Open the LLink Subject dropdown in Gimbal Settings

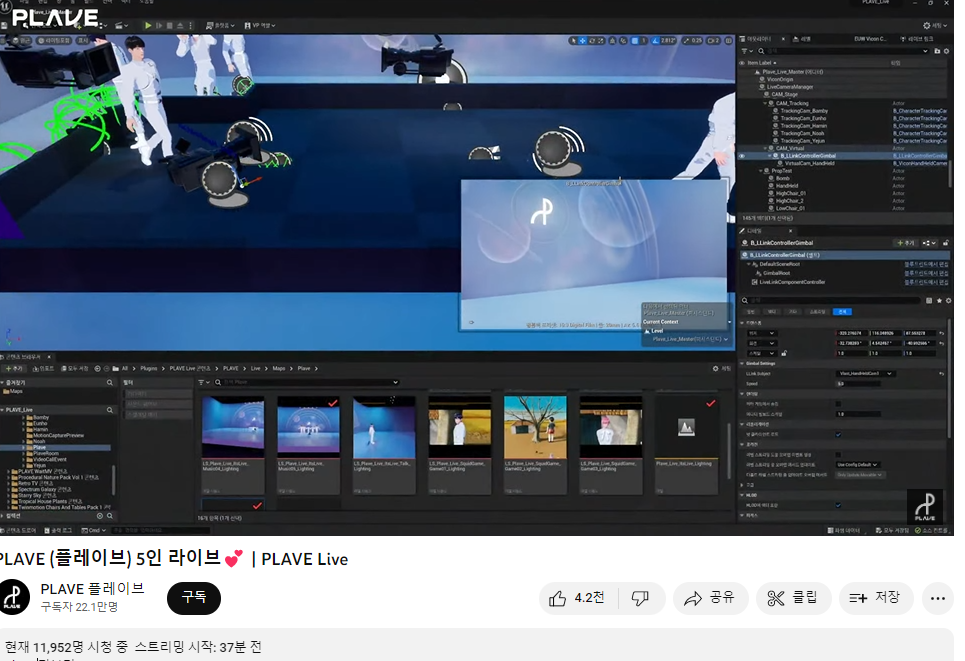(866, 374)
